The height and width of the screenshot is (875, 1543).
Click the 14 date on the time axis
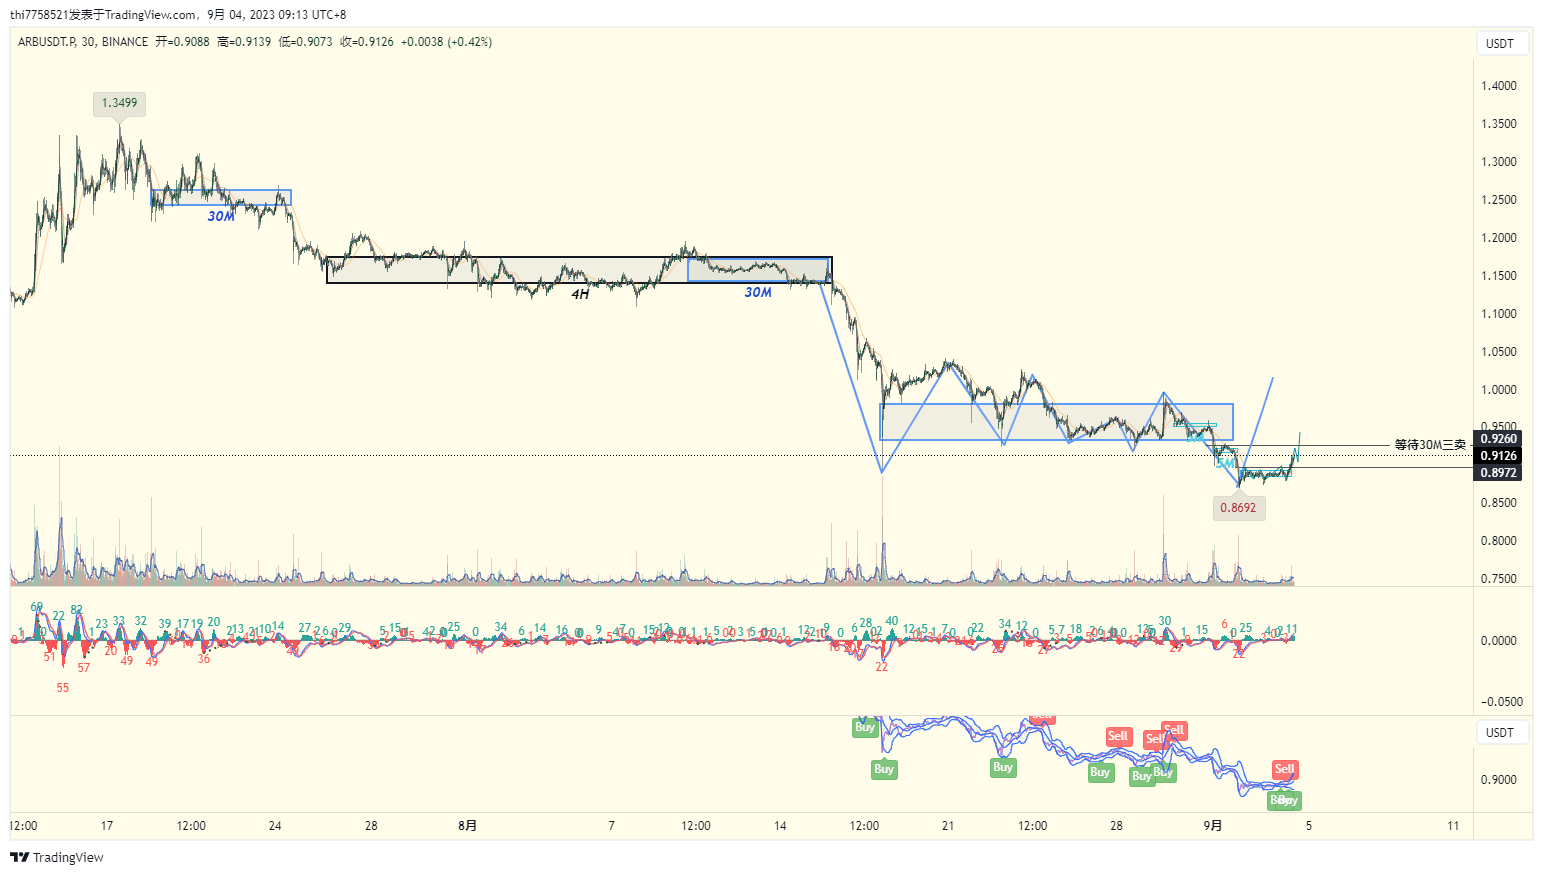[x=780, y=826]
